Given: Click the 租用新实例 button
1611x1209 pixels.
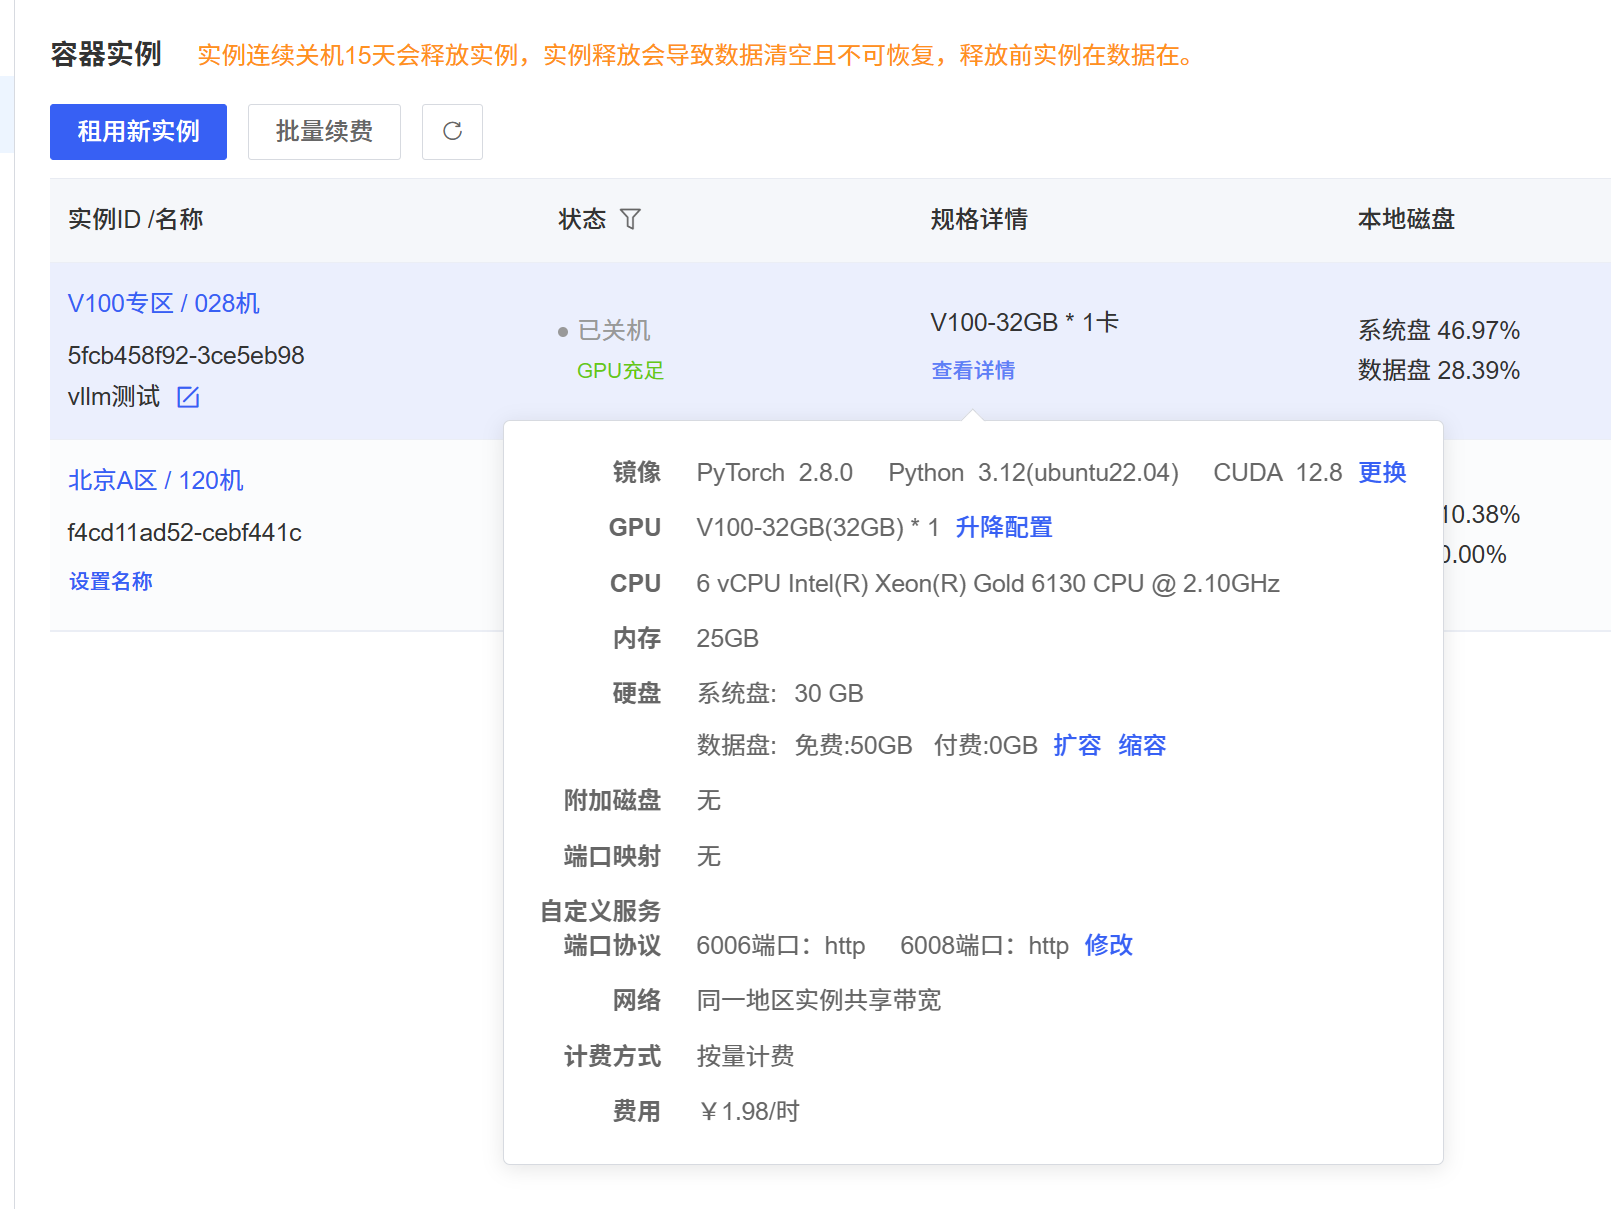Looking at the screenshot, I should (138, 132).
